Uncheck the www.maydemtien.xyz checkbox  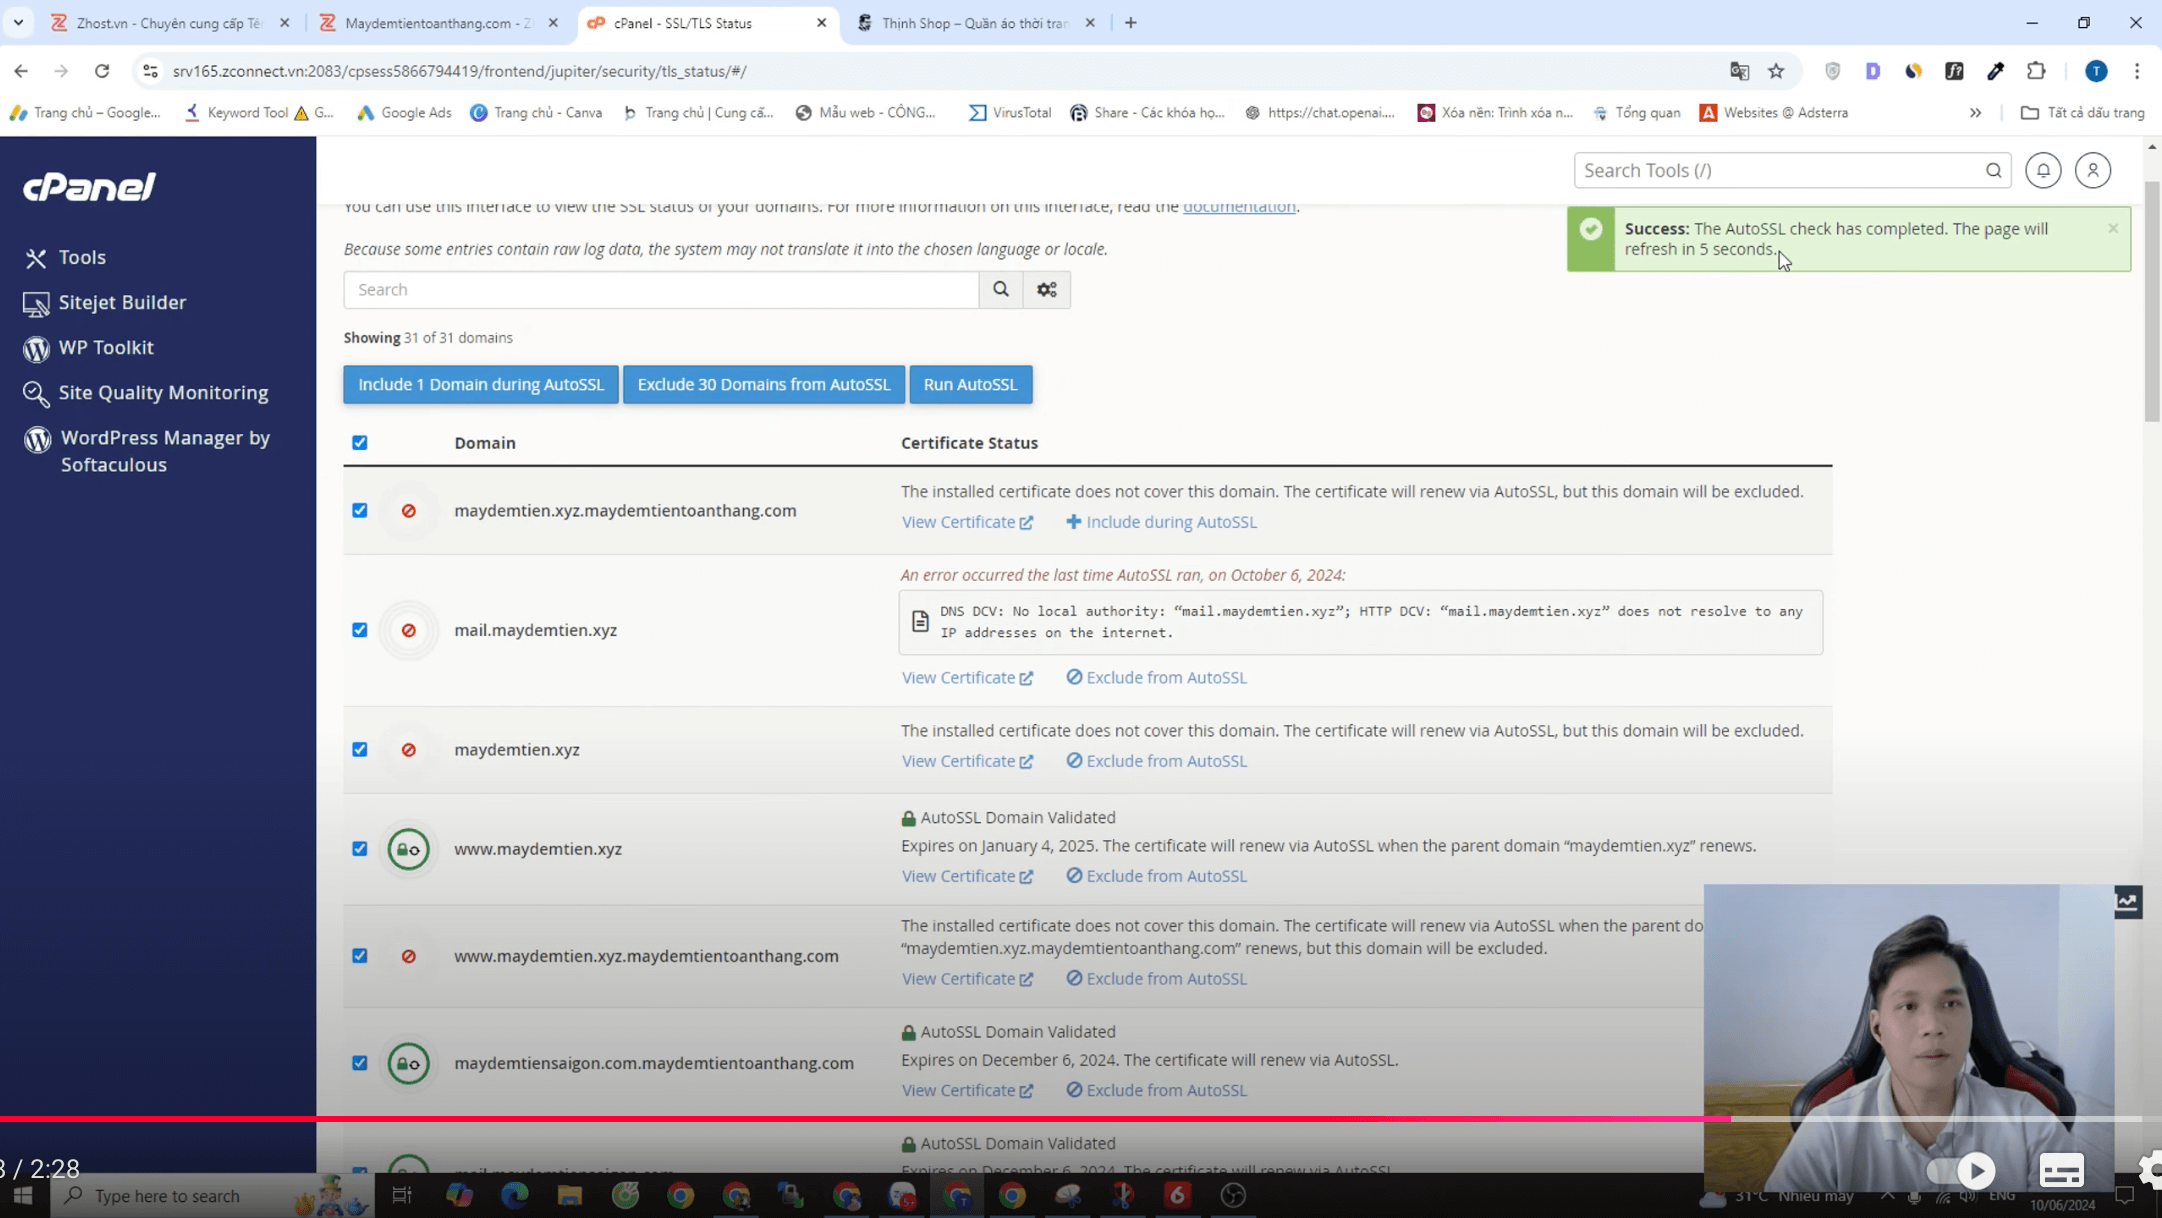click(359, 848)
